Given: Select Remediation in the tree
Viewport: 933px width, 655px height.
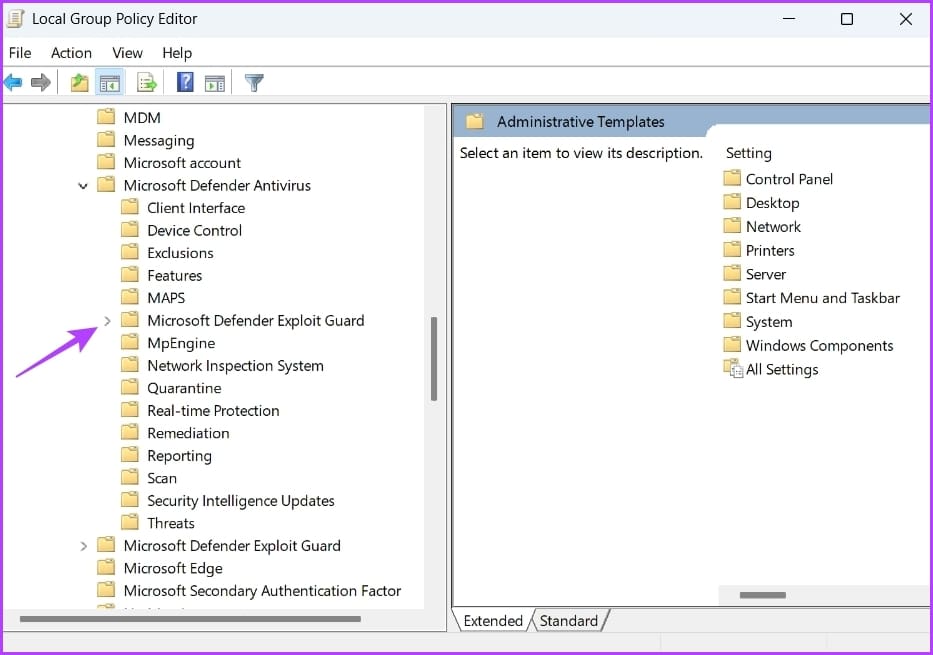Looking at the screenshot, I should tap(188, 433).
